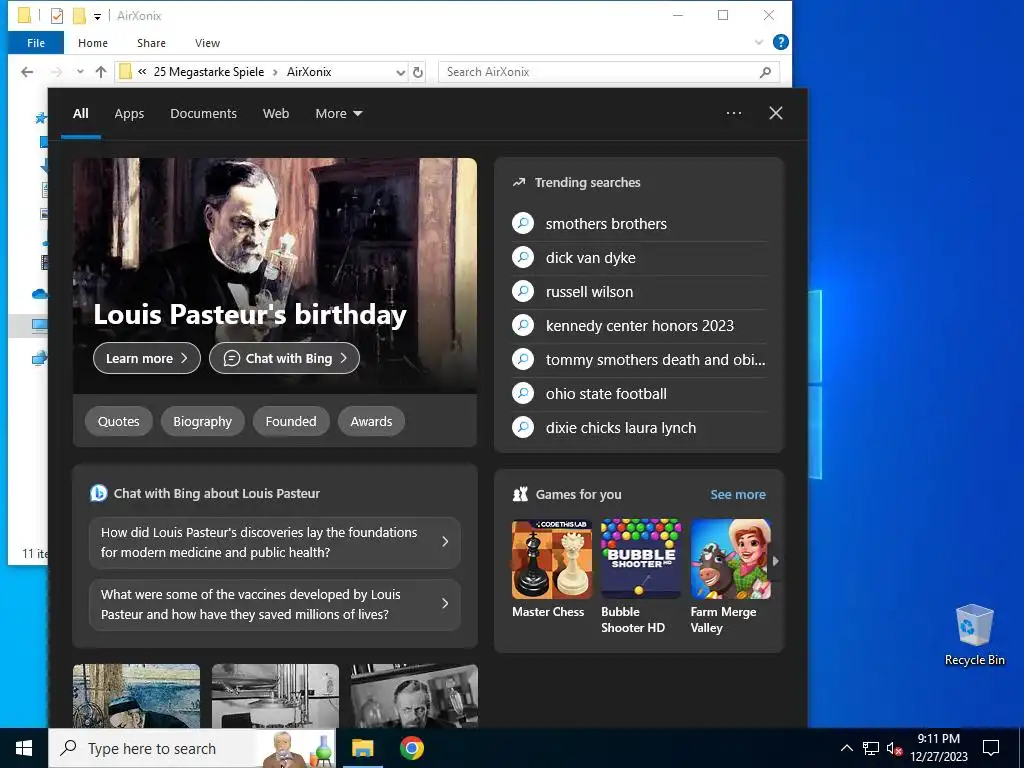
Task: Go back in File Explorer
Action: (x=27, y=72)
